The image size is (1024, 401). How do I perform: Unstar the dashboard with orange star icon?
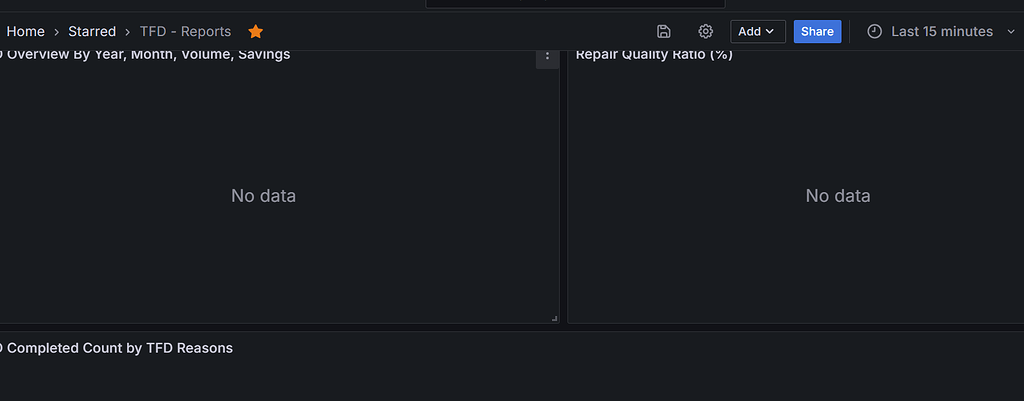click(x=256, y=32)
